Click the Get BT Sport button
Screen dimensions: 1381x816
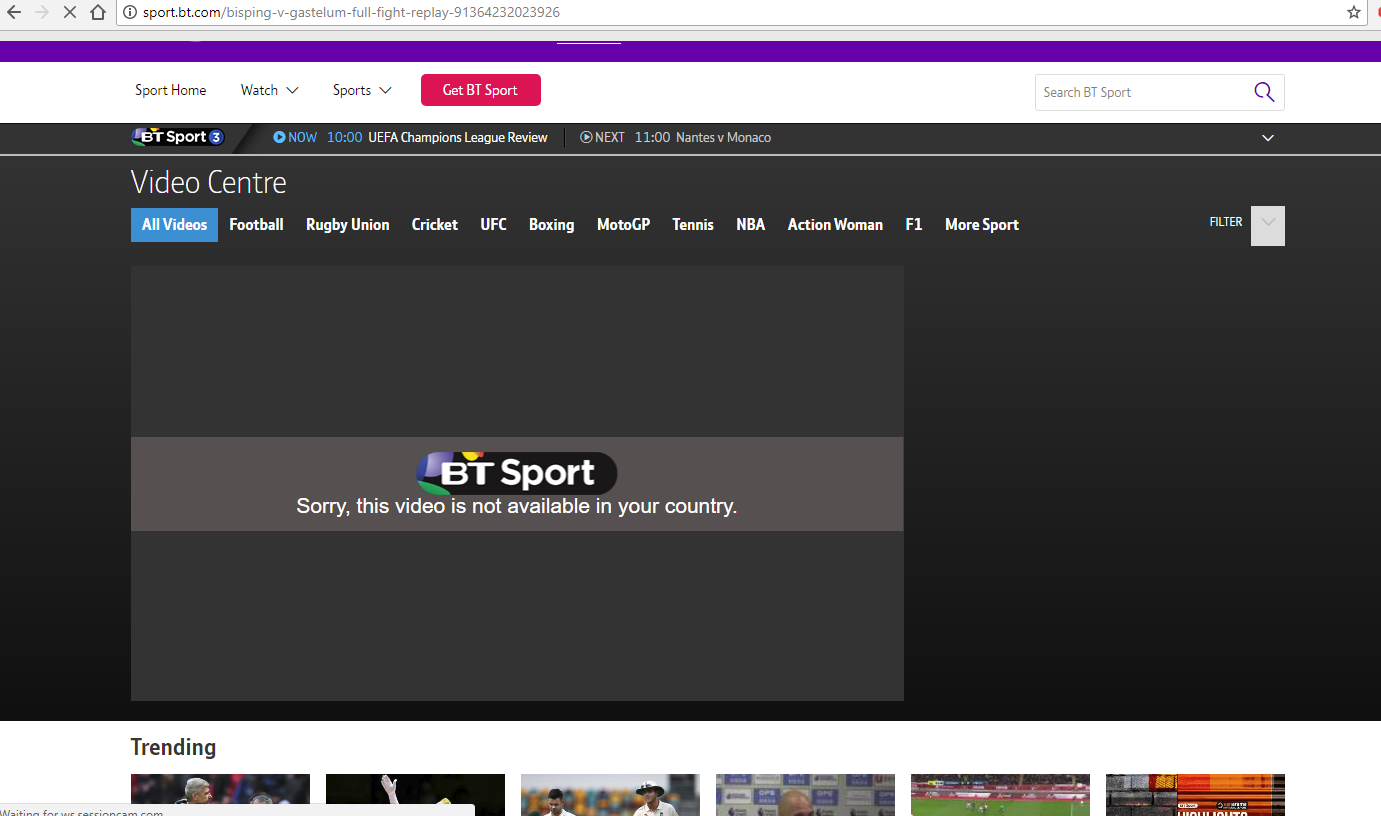coord(481,90)
